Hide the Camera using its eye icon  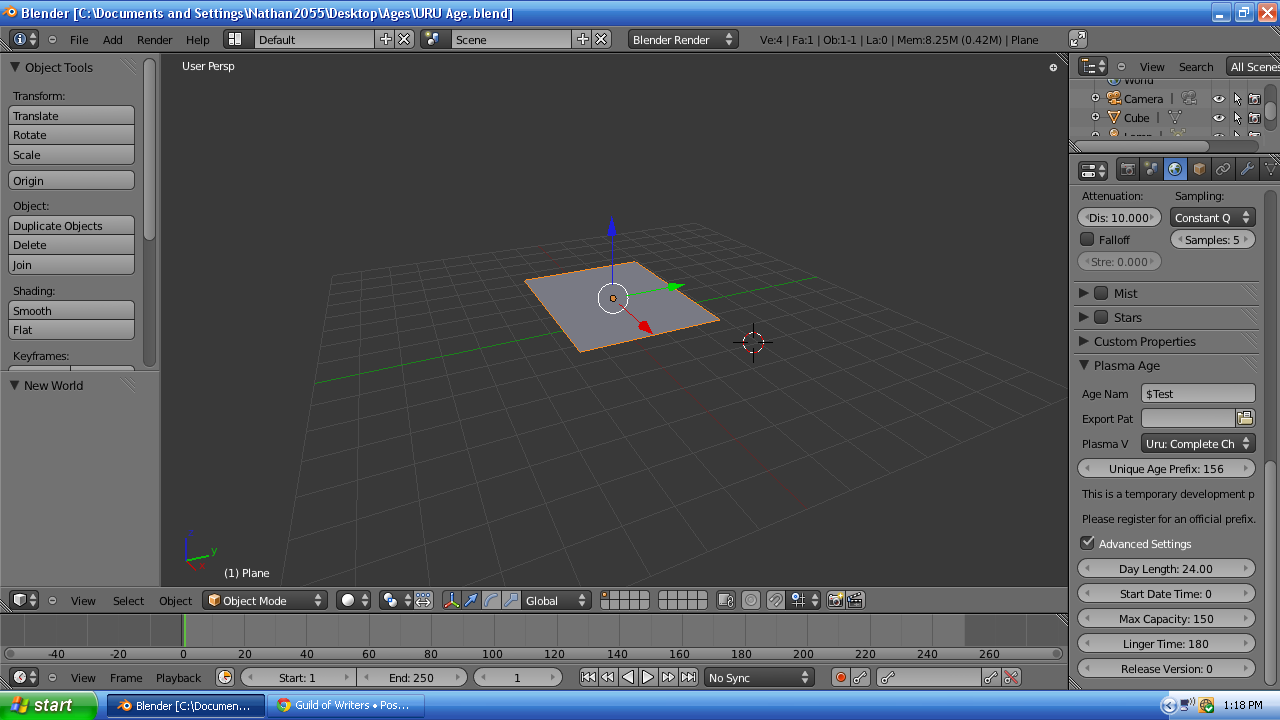[1218, 99]
